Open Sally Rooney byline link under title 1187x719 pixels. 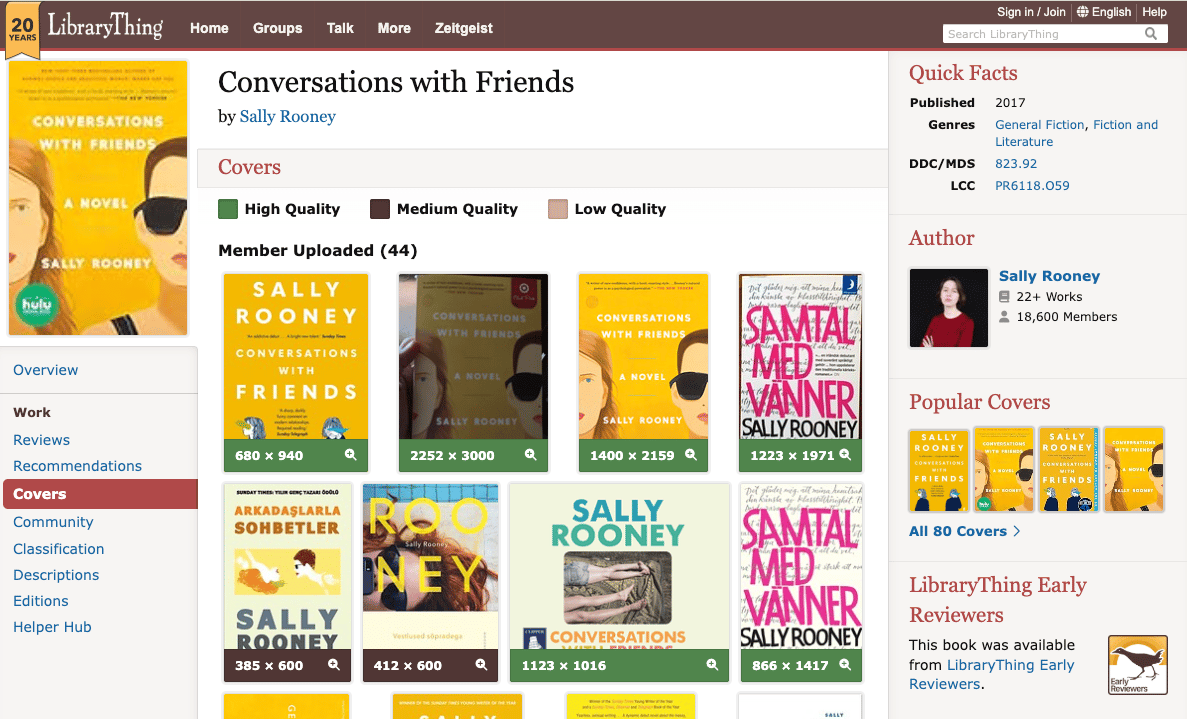coord(288,117)
